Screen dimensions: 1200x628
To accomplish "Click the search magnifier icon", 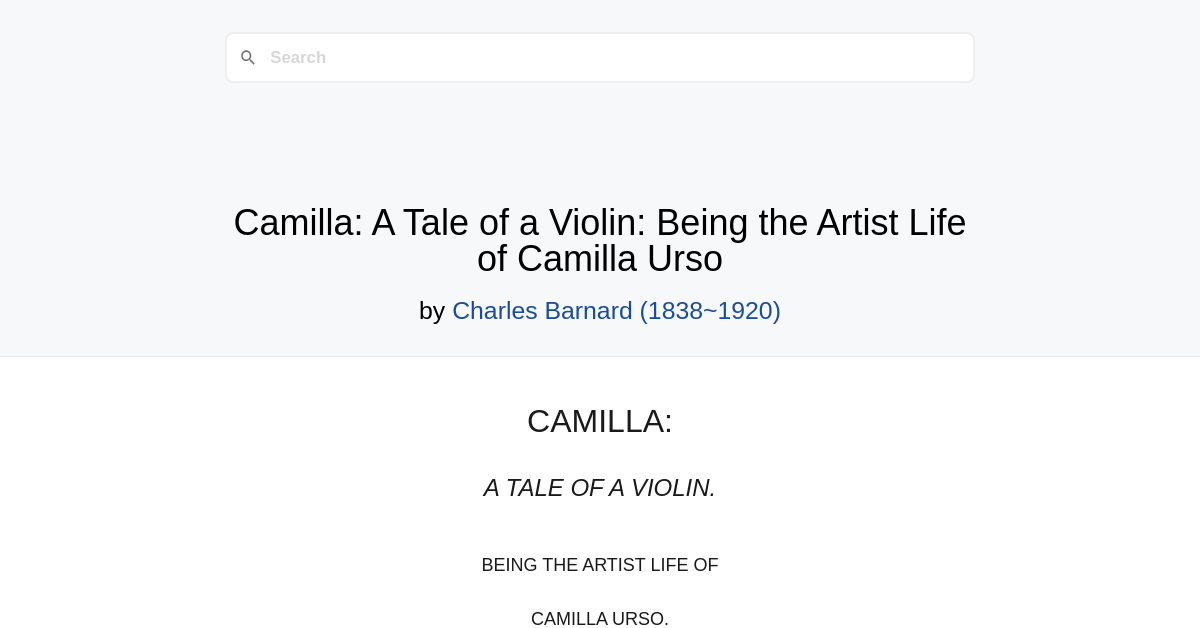I will pyautogui.click(x=248, y=57).
